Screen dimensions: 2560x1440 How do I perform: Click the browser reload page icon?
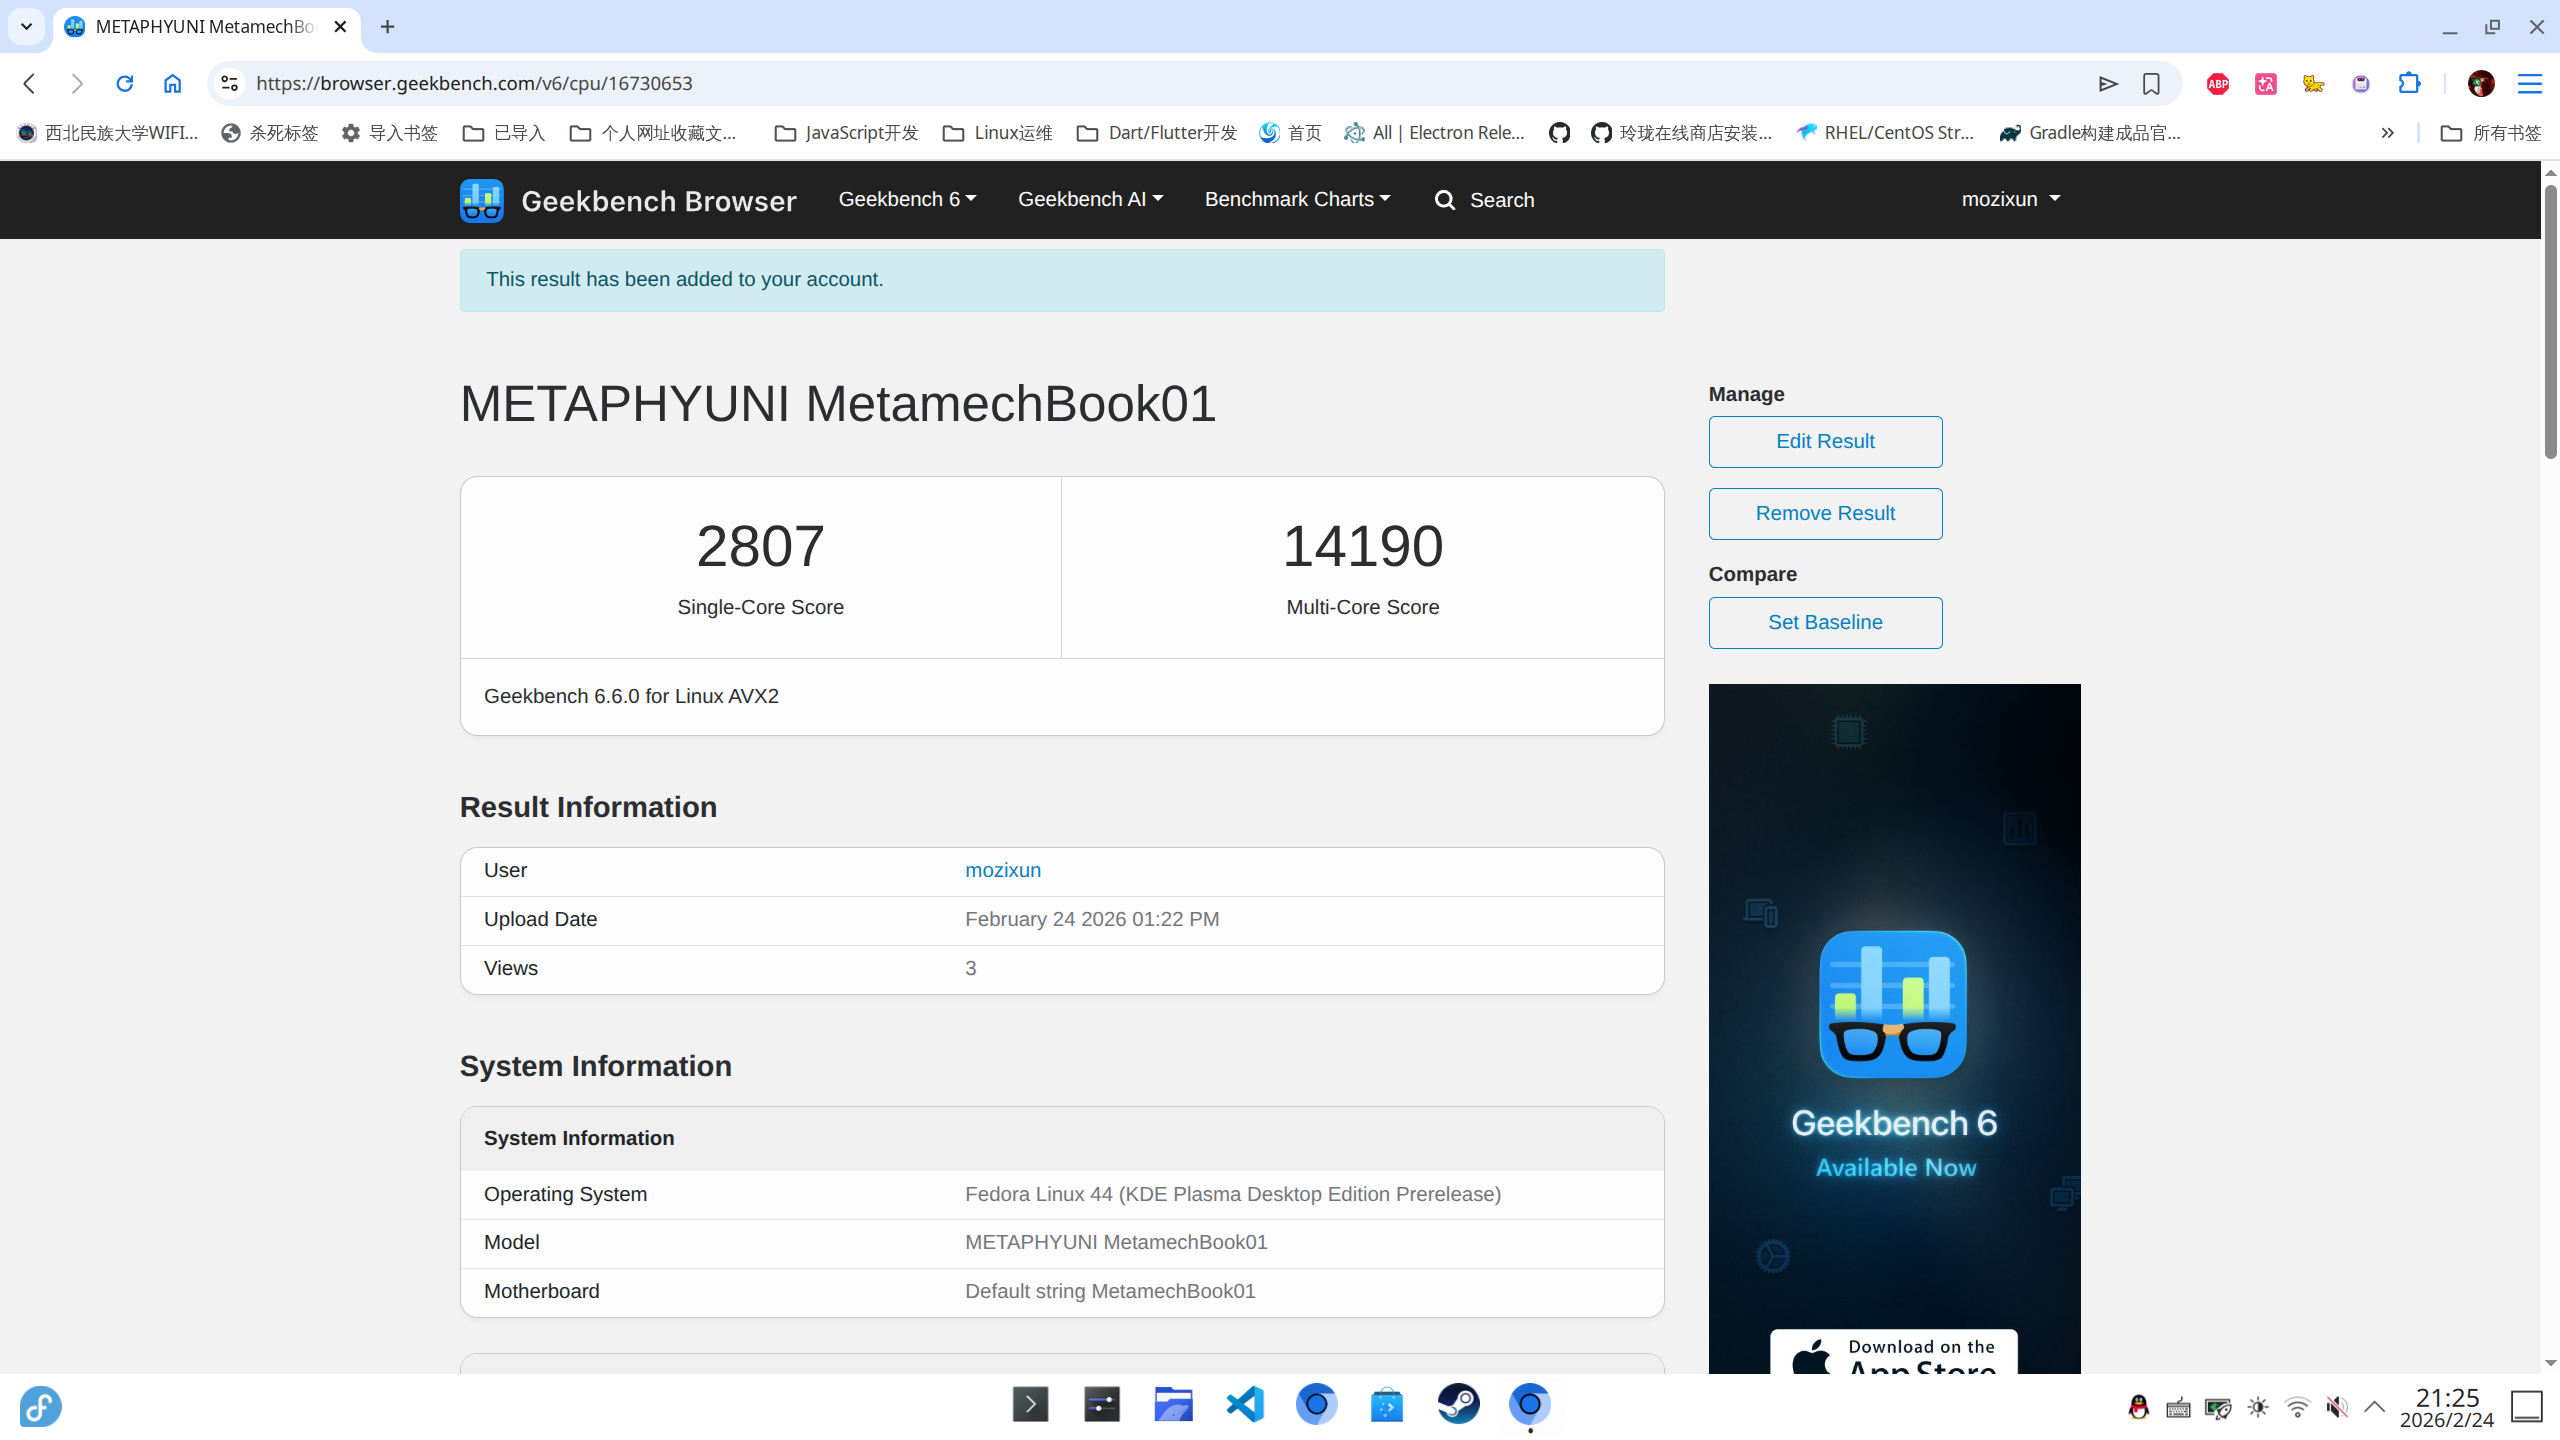(x=124, y=83)
